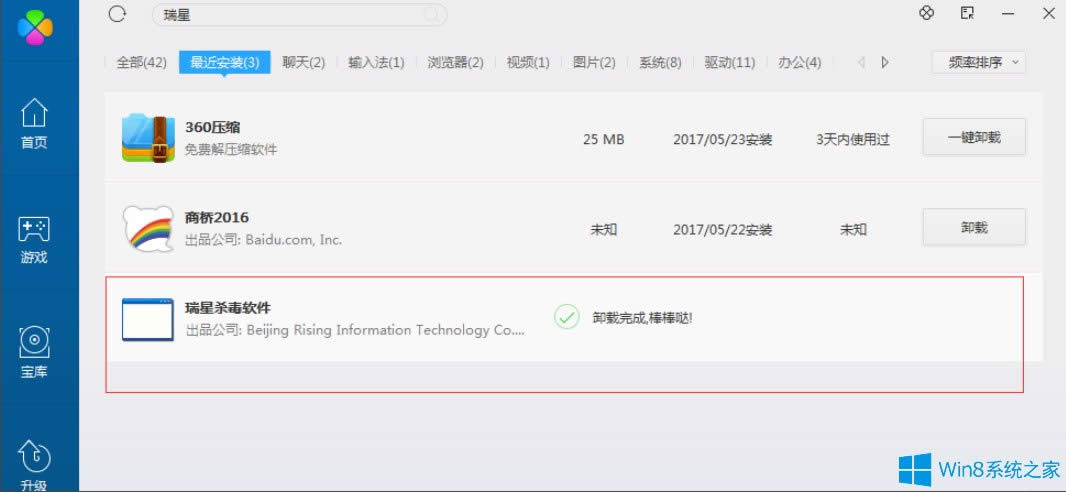Switch to the 系统(8) category
This screenshot has height=492, width=1066.
pyautogui.click(x=660, y=63)
